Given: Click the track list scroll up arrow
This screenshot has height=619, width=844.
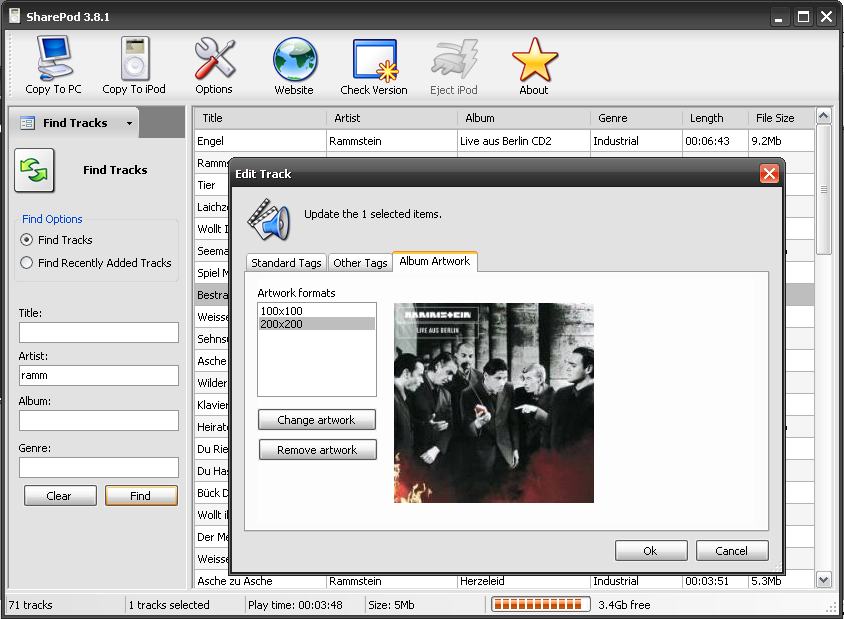Looking at the screenshot, I should [823, 116].
